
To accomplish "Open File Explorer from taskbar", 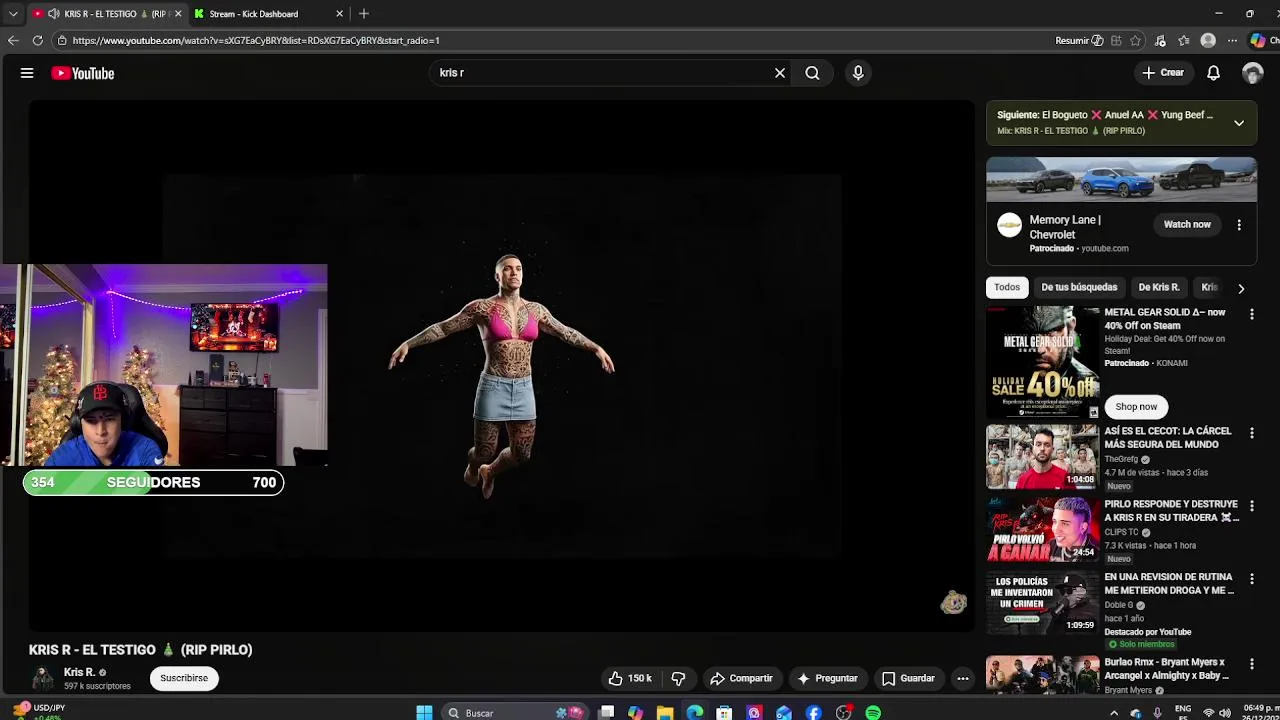I will click(665, 713).
